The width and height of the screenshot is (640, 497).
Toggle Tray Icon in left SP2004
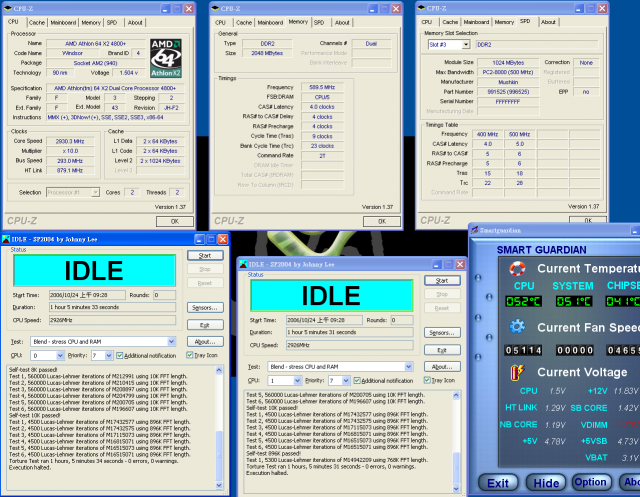tap(190, 355)
